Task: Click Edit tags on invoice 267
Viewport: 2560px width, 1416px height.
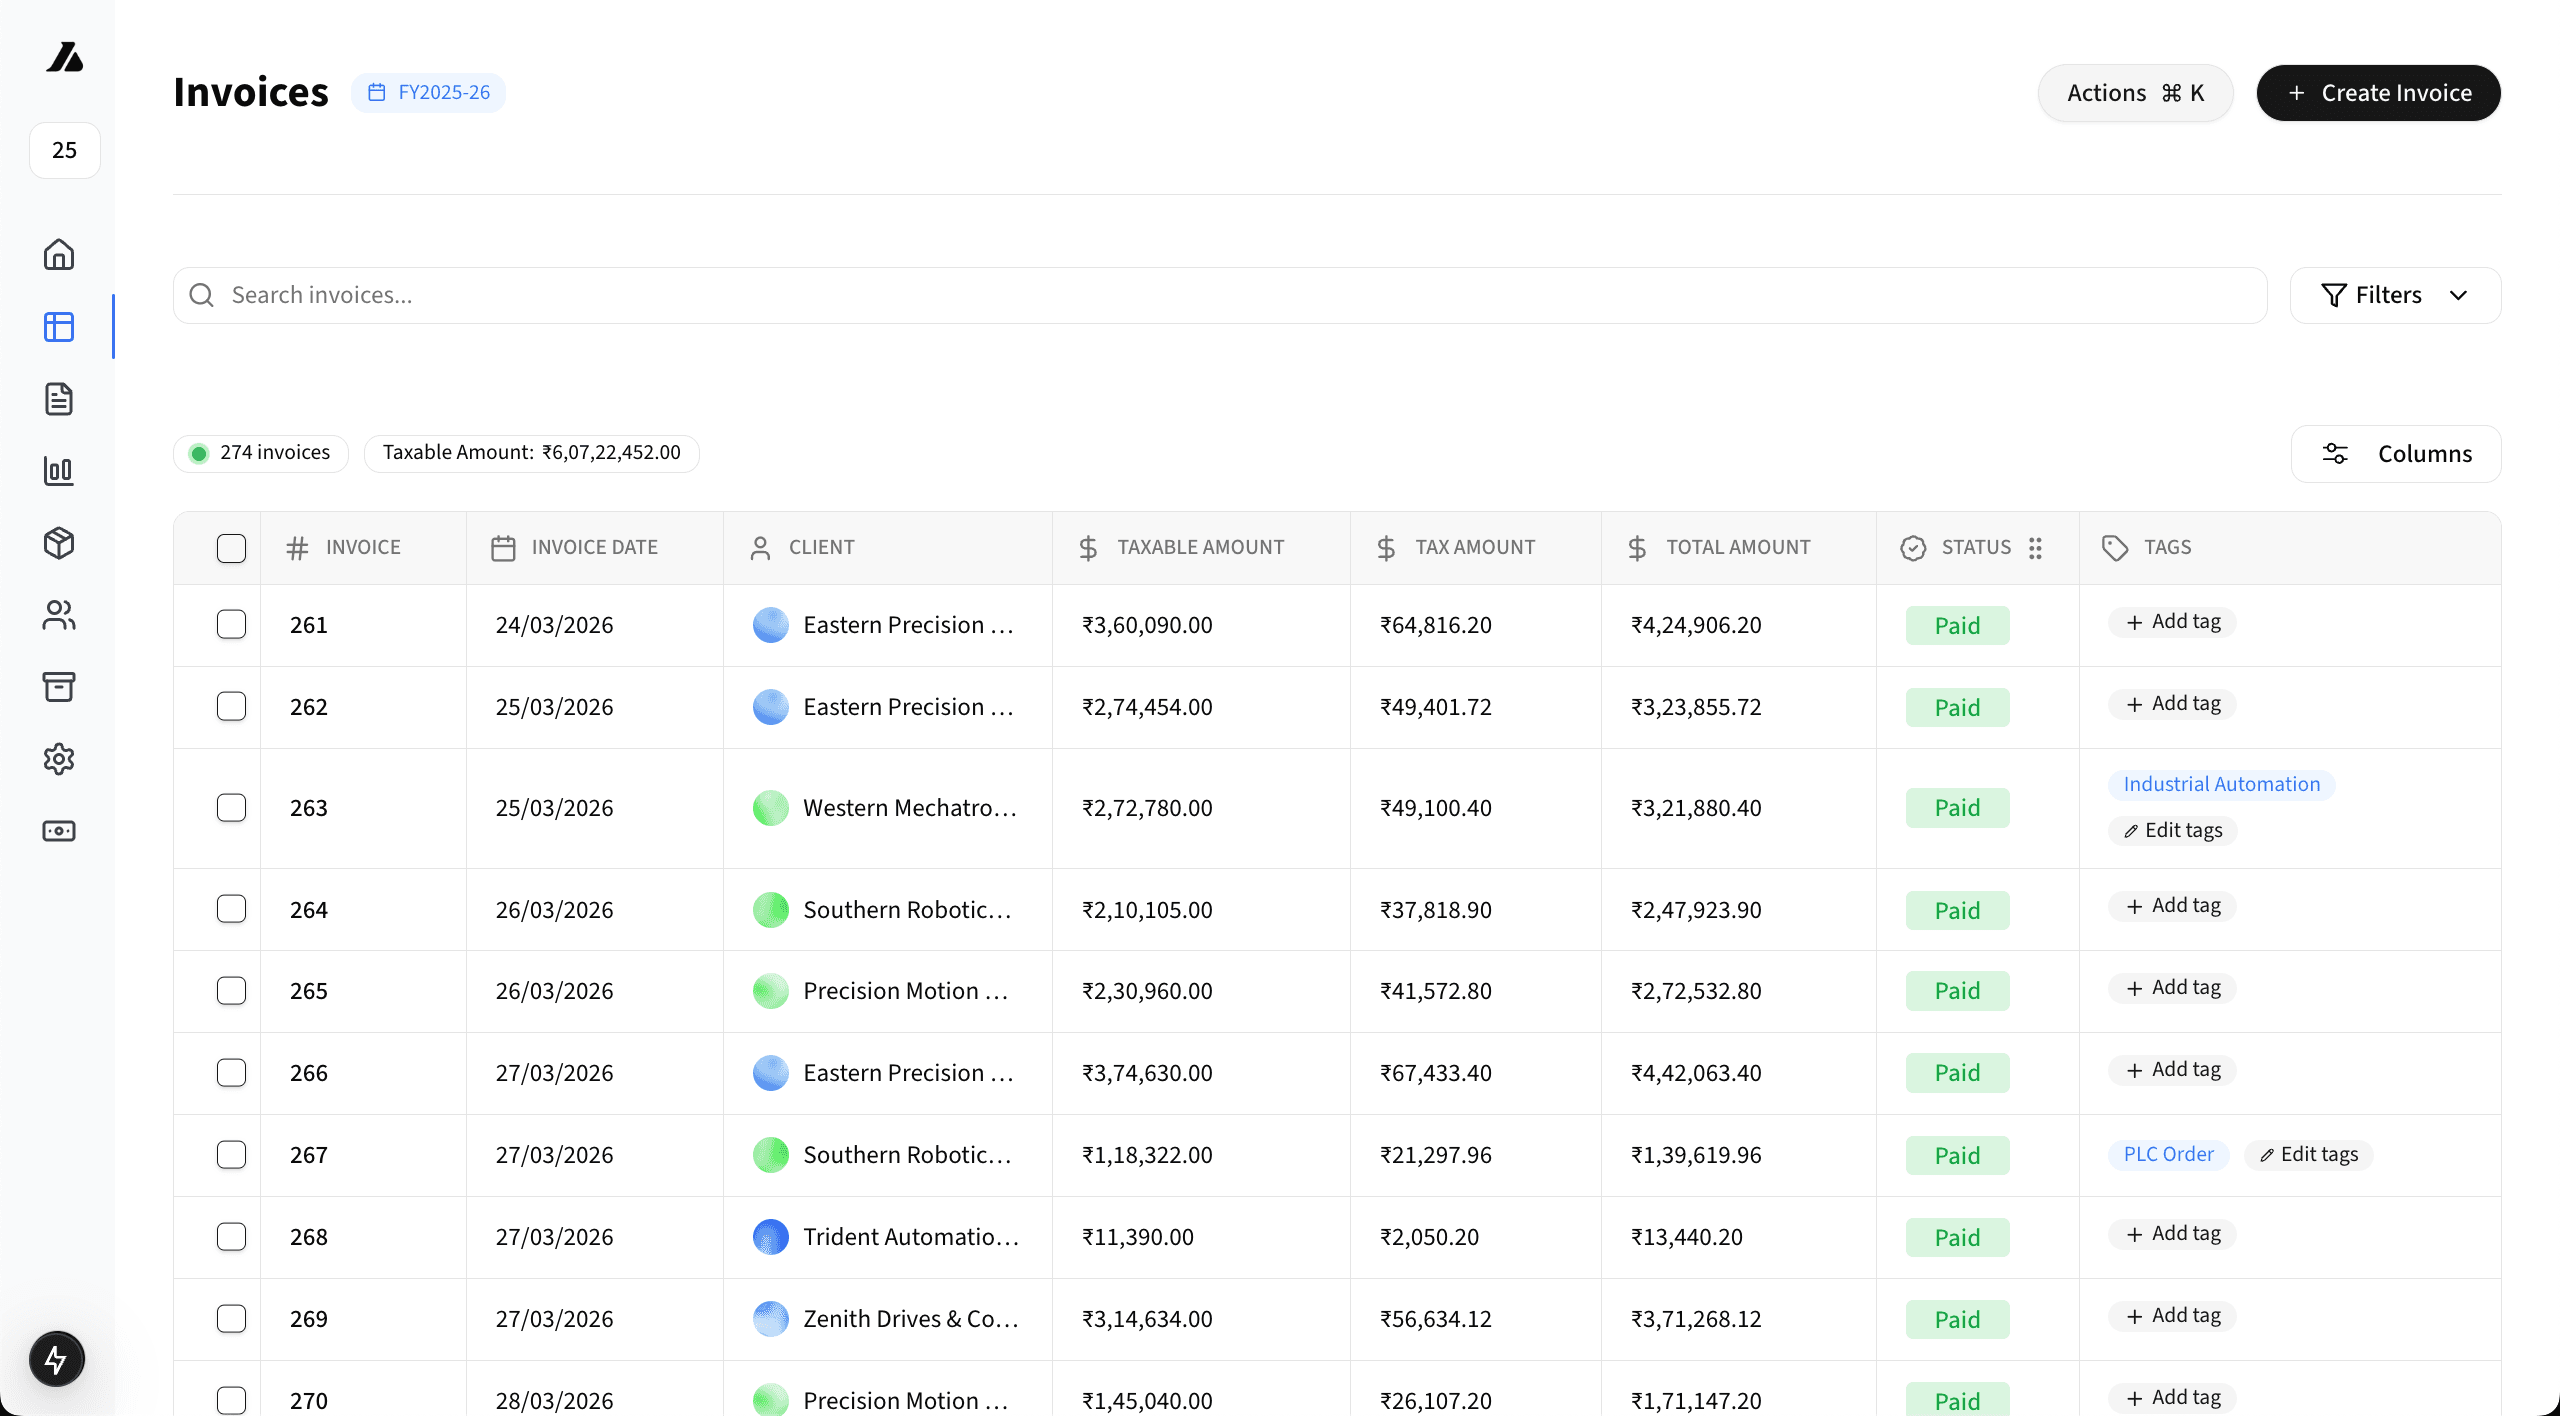Action: [2308, 1155]
